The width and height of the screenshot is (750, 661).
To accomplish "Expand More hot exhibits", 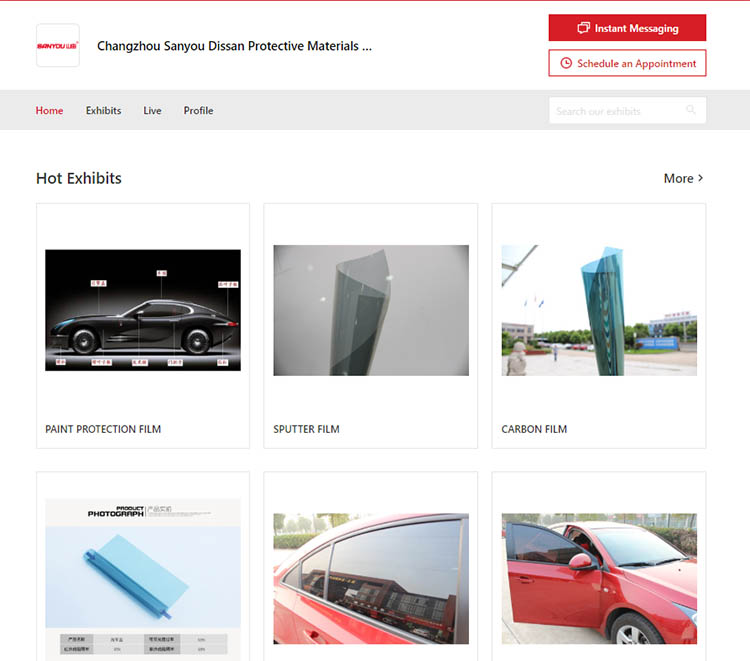I will pyautogui.click(x=683, y=178).
